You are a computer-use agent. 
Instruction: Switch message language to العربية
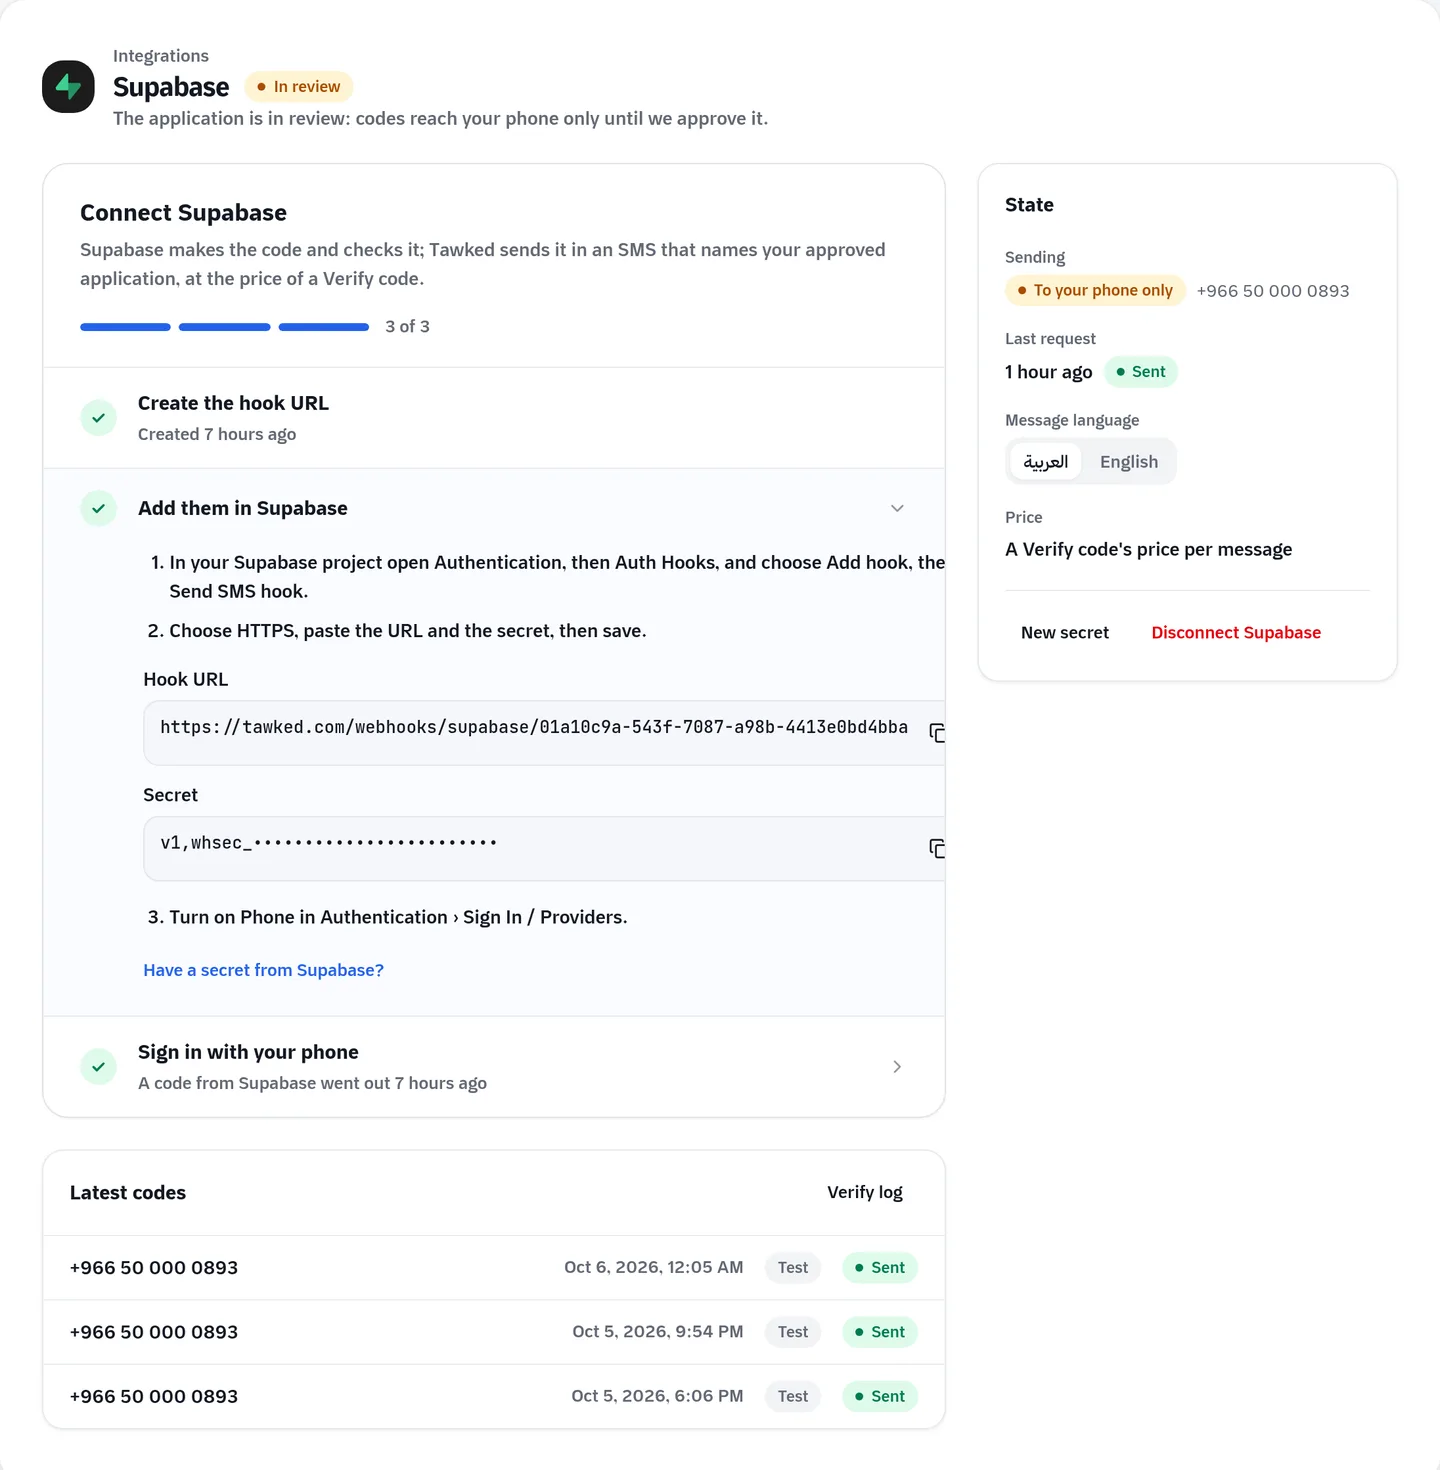tap(1046, 462)
